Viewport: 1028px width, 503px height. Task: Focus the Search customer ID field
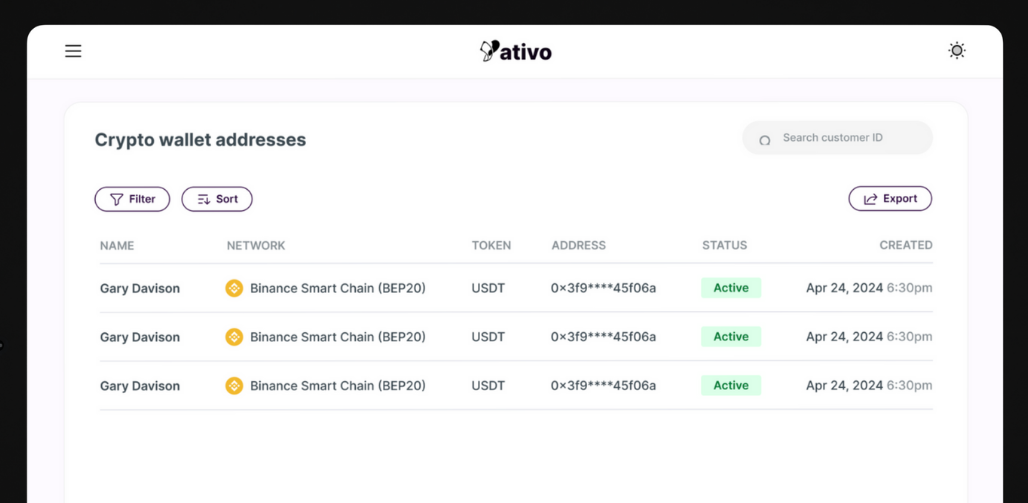pos(837,138)
